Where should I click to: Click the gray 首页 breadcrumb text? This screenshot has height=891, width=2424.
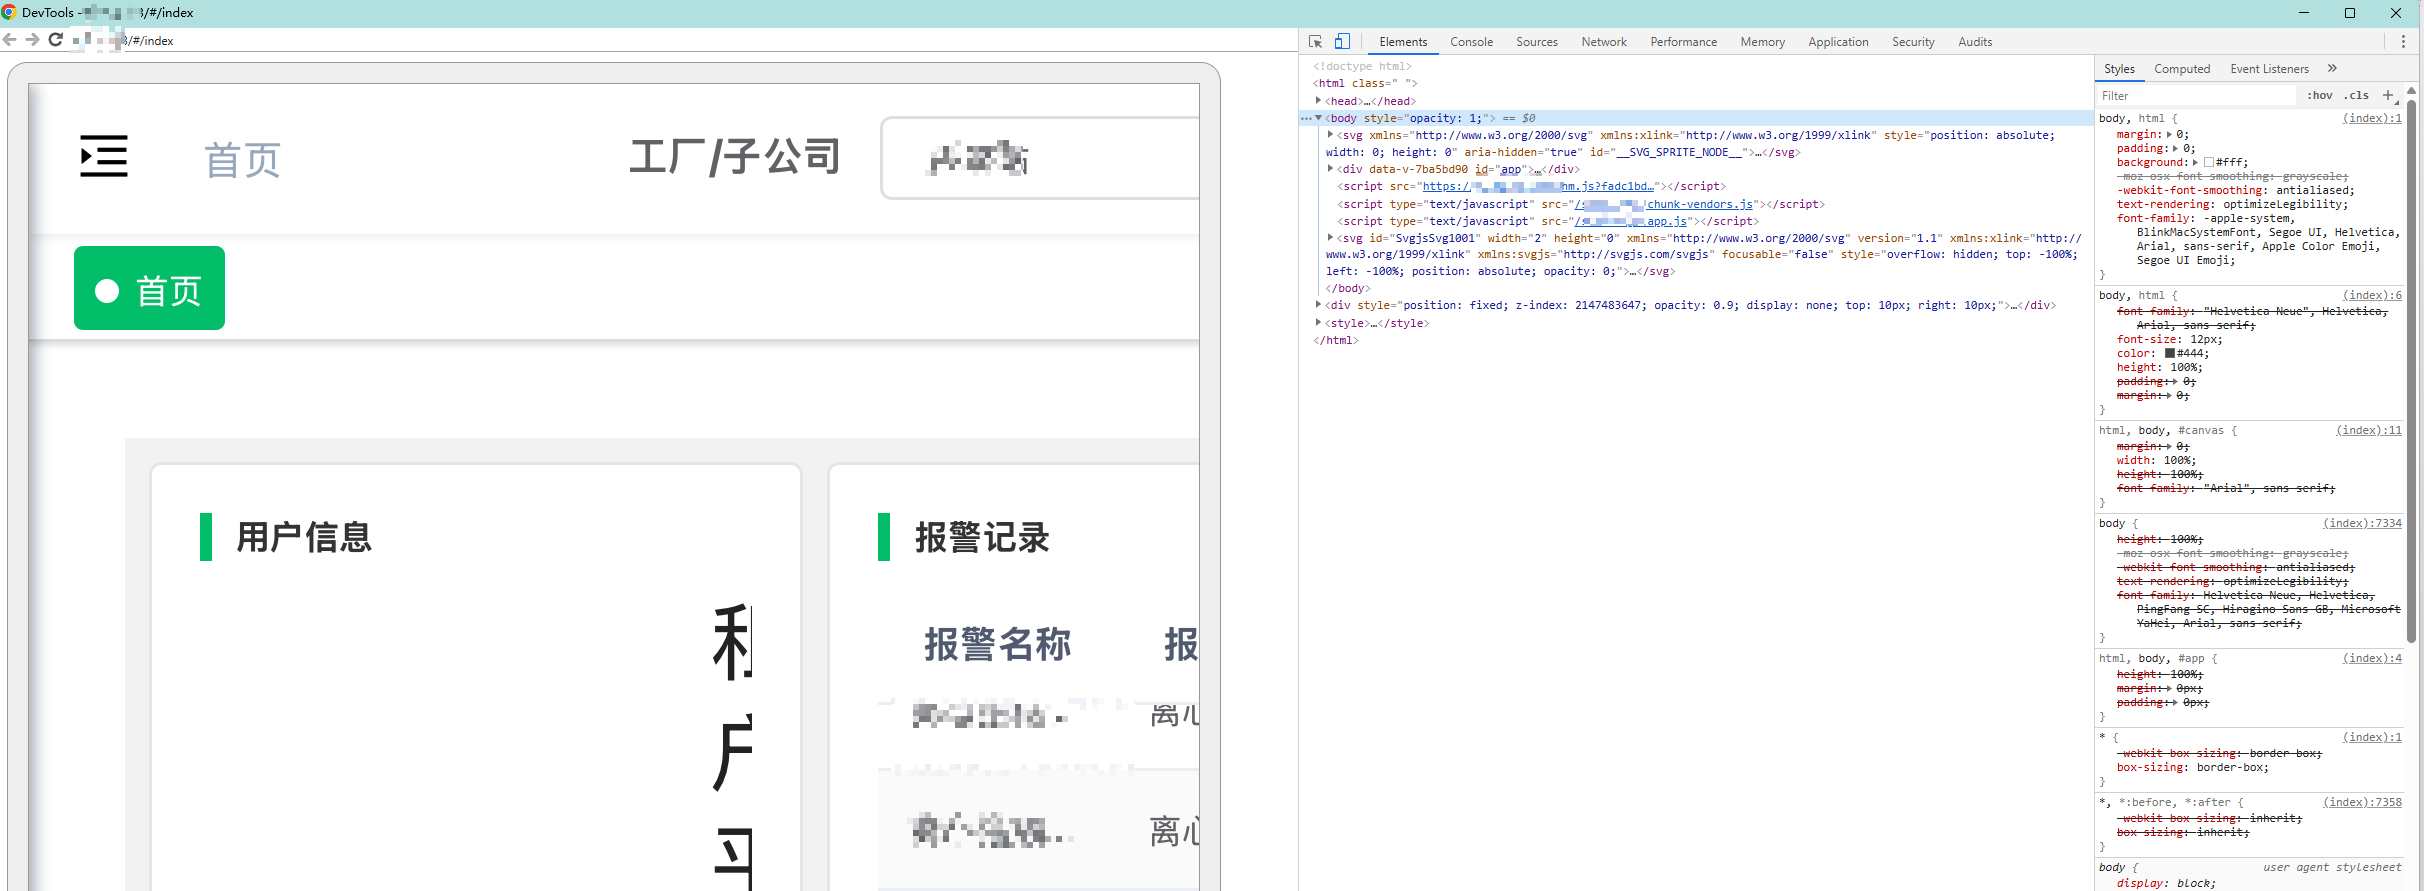[x=243, y=160]
